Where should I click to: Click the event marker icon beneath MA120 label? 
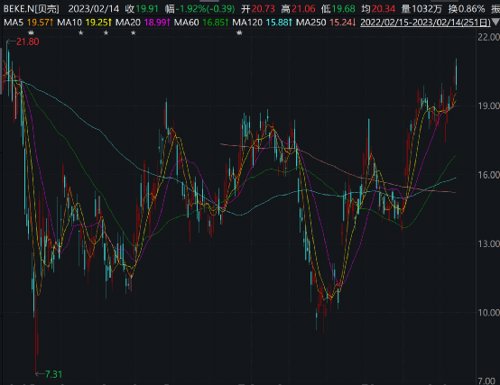[x=240, y=33]
